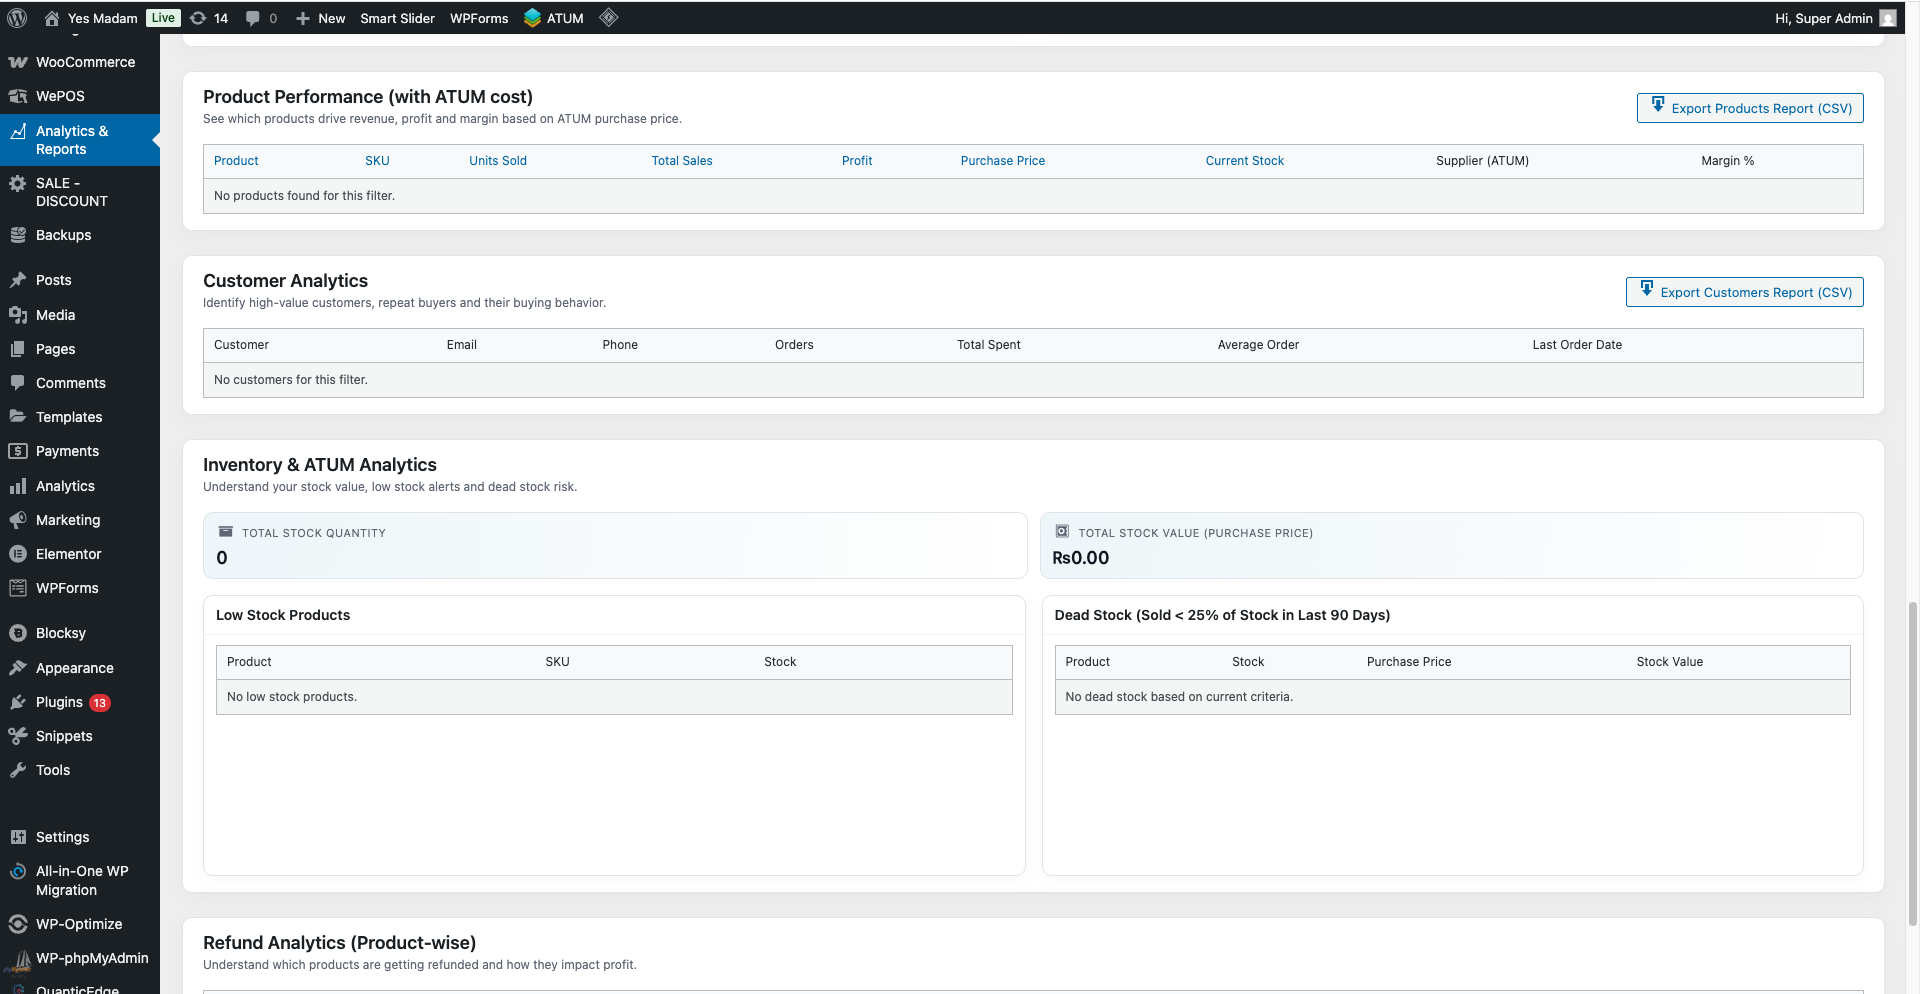Select Analytics & Reports menu item
This screenshot has width=1920, height=994.
point(72,140)
